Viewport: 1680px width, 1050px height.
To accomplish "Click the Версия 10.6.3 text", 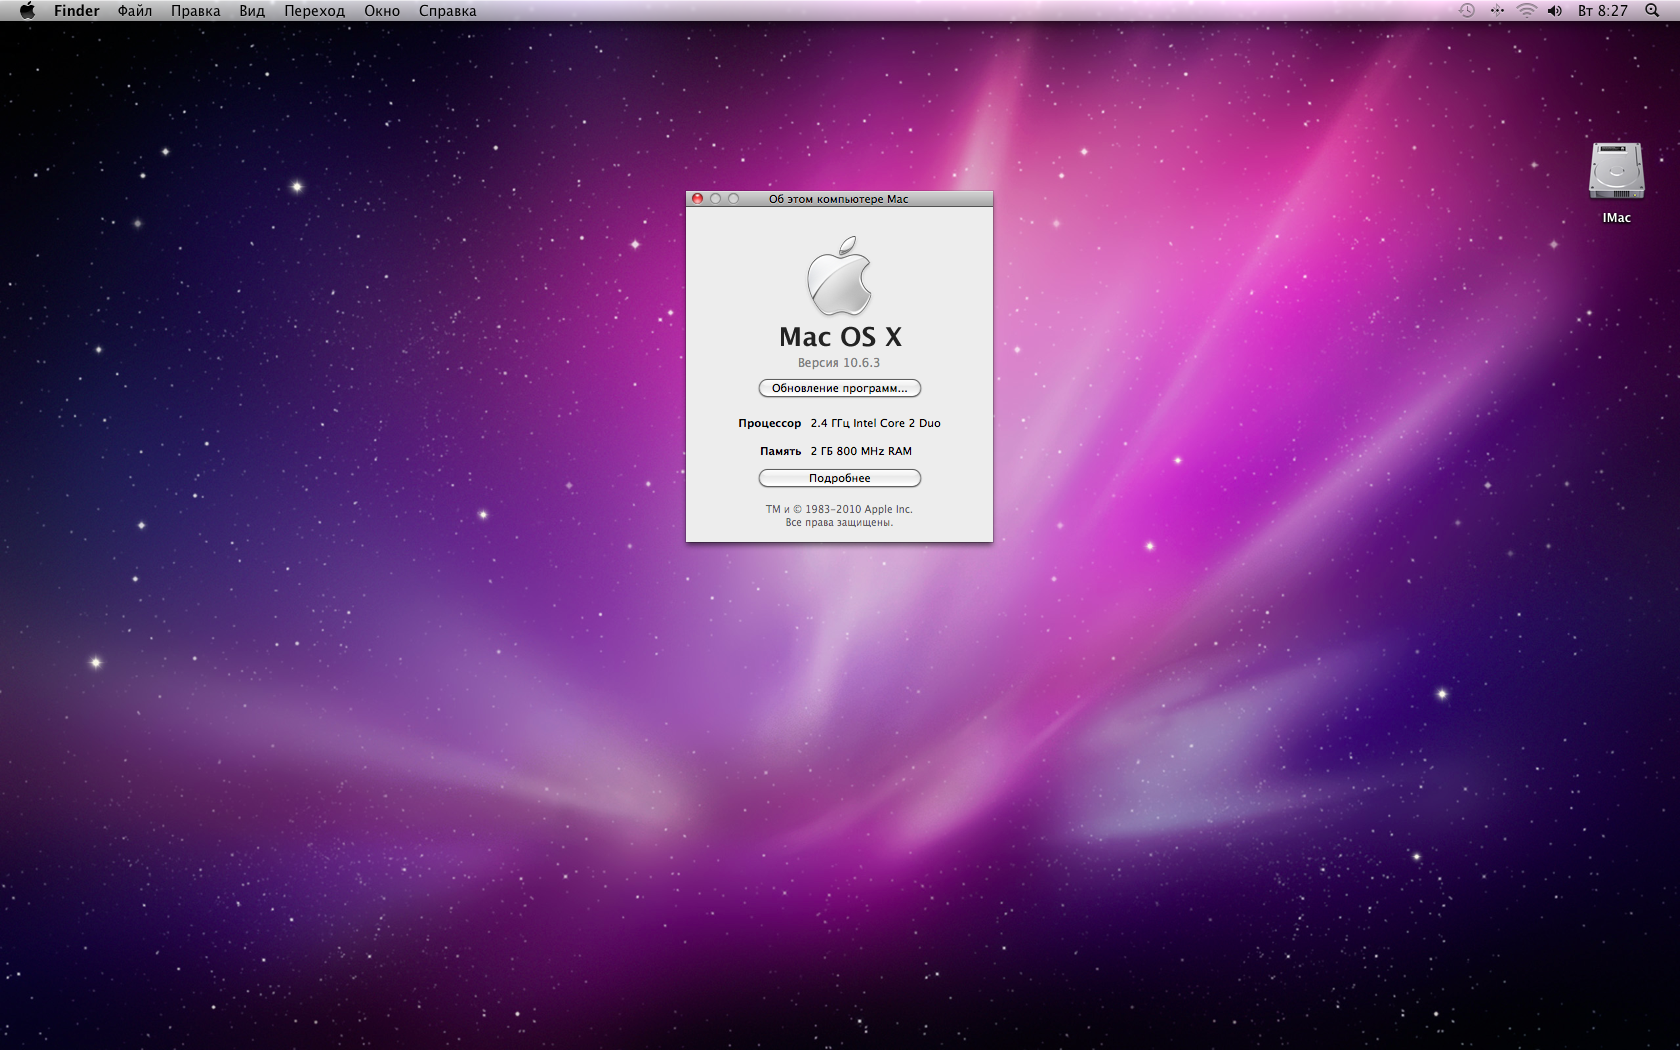I will pyautogui.click(x=838, y=363).
